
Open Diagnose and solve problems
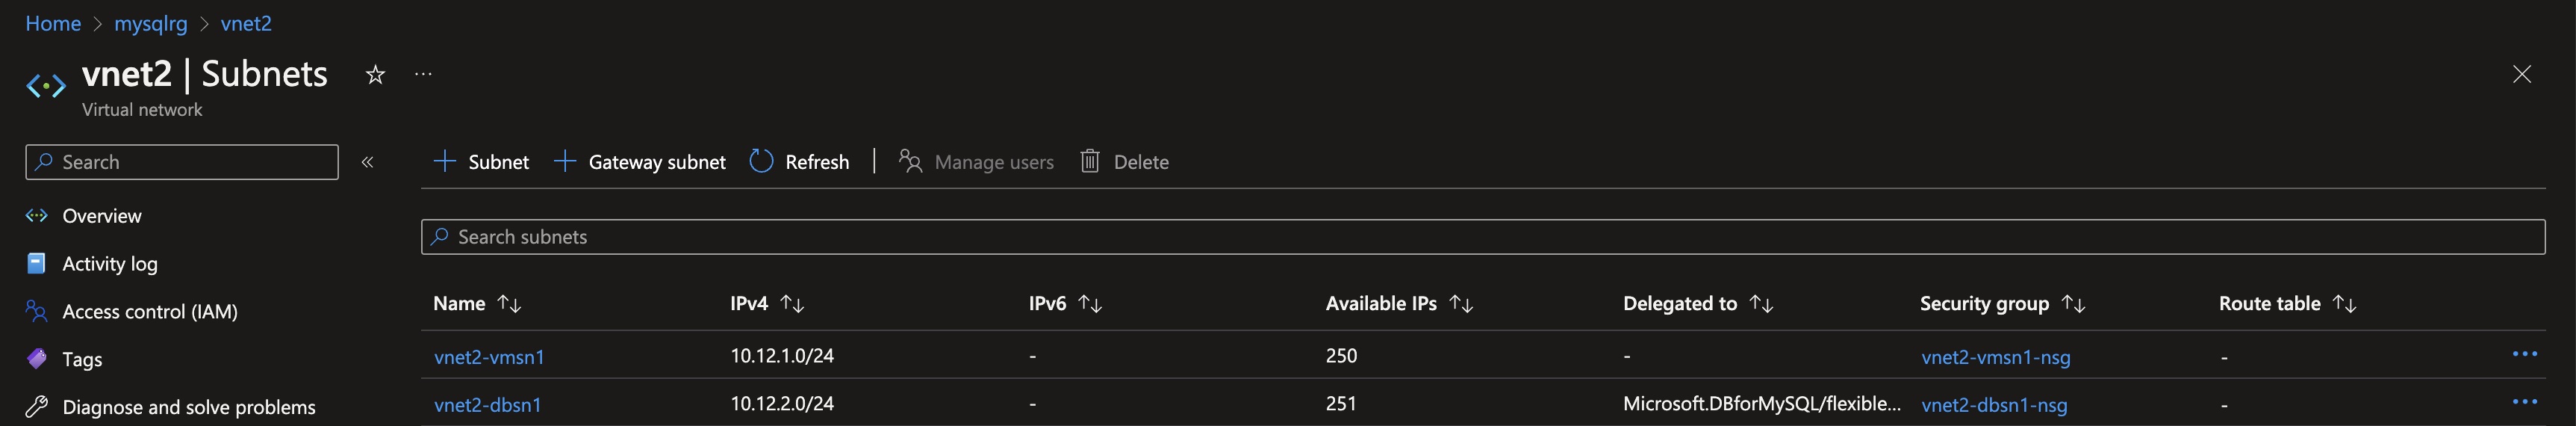pyautogui.click(x=189, y=407)
